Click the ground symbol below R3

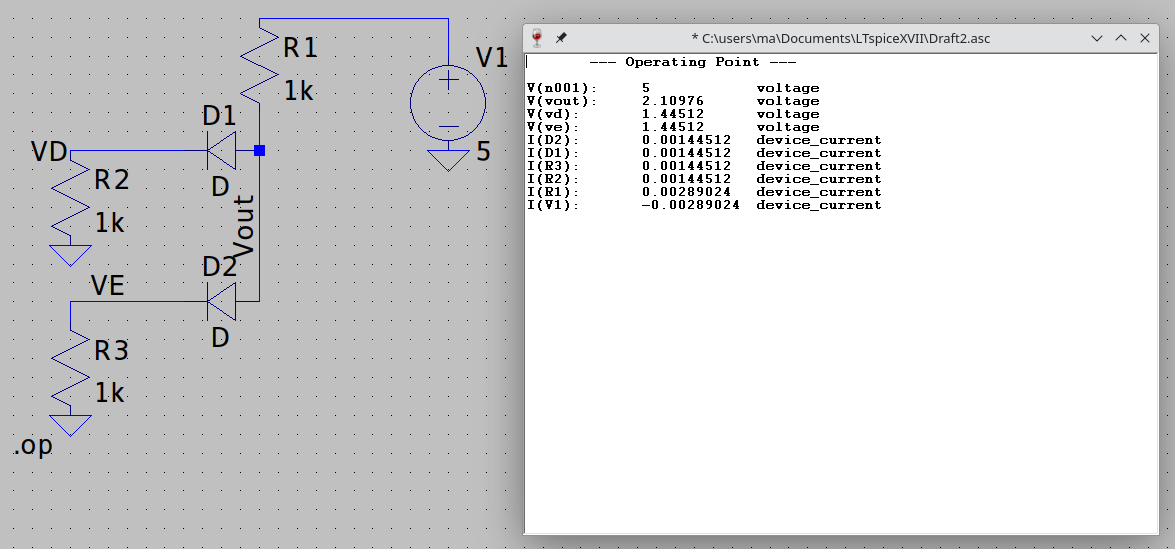[x=71, y=426]
